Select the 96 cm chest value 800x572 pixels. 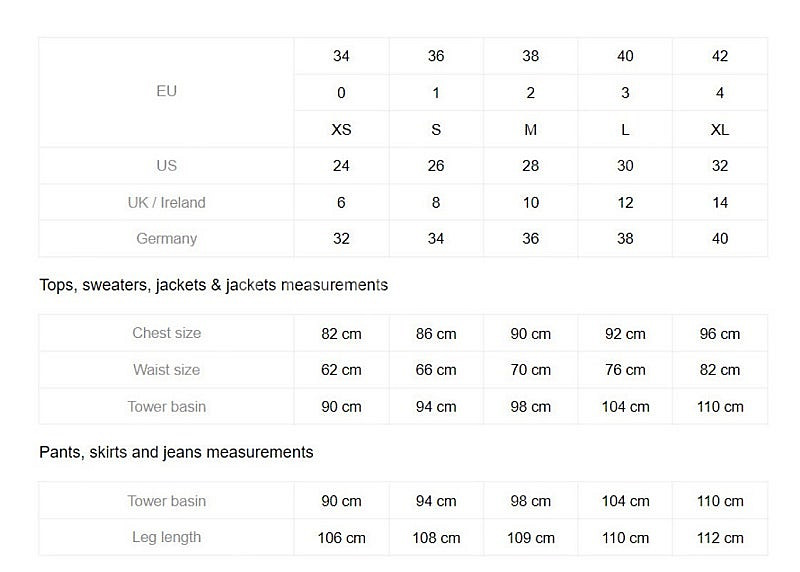click(719, 334)
